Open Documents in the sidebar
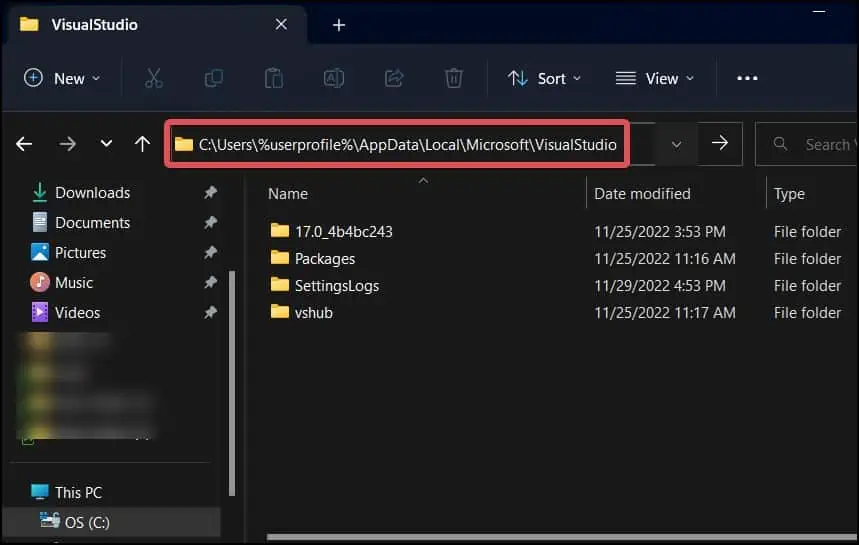 pyautogui.click(x=93, y=223)
